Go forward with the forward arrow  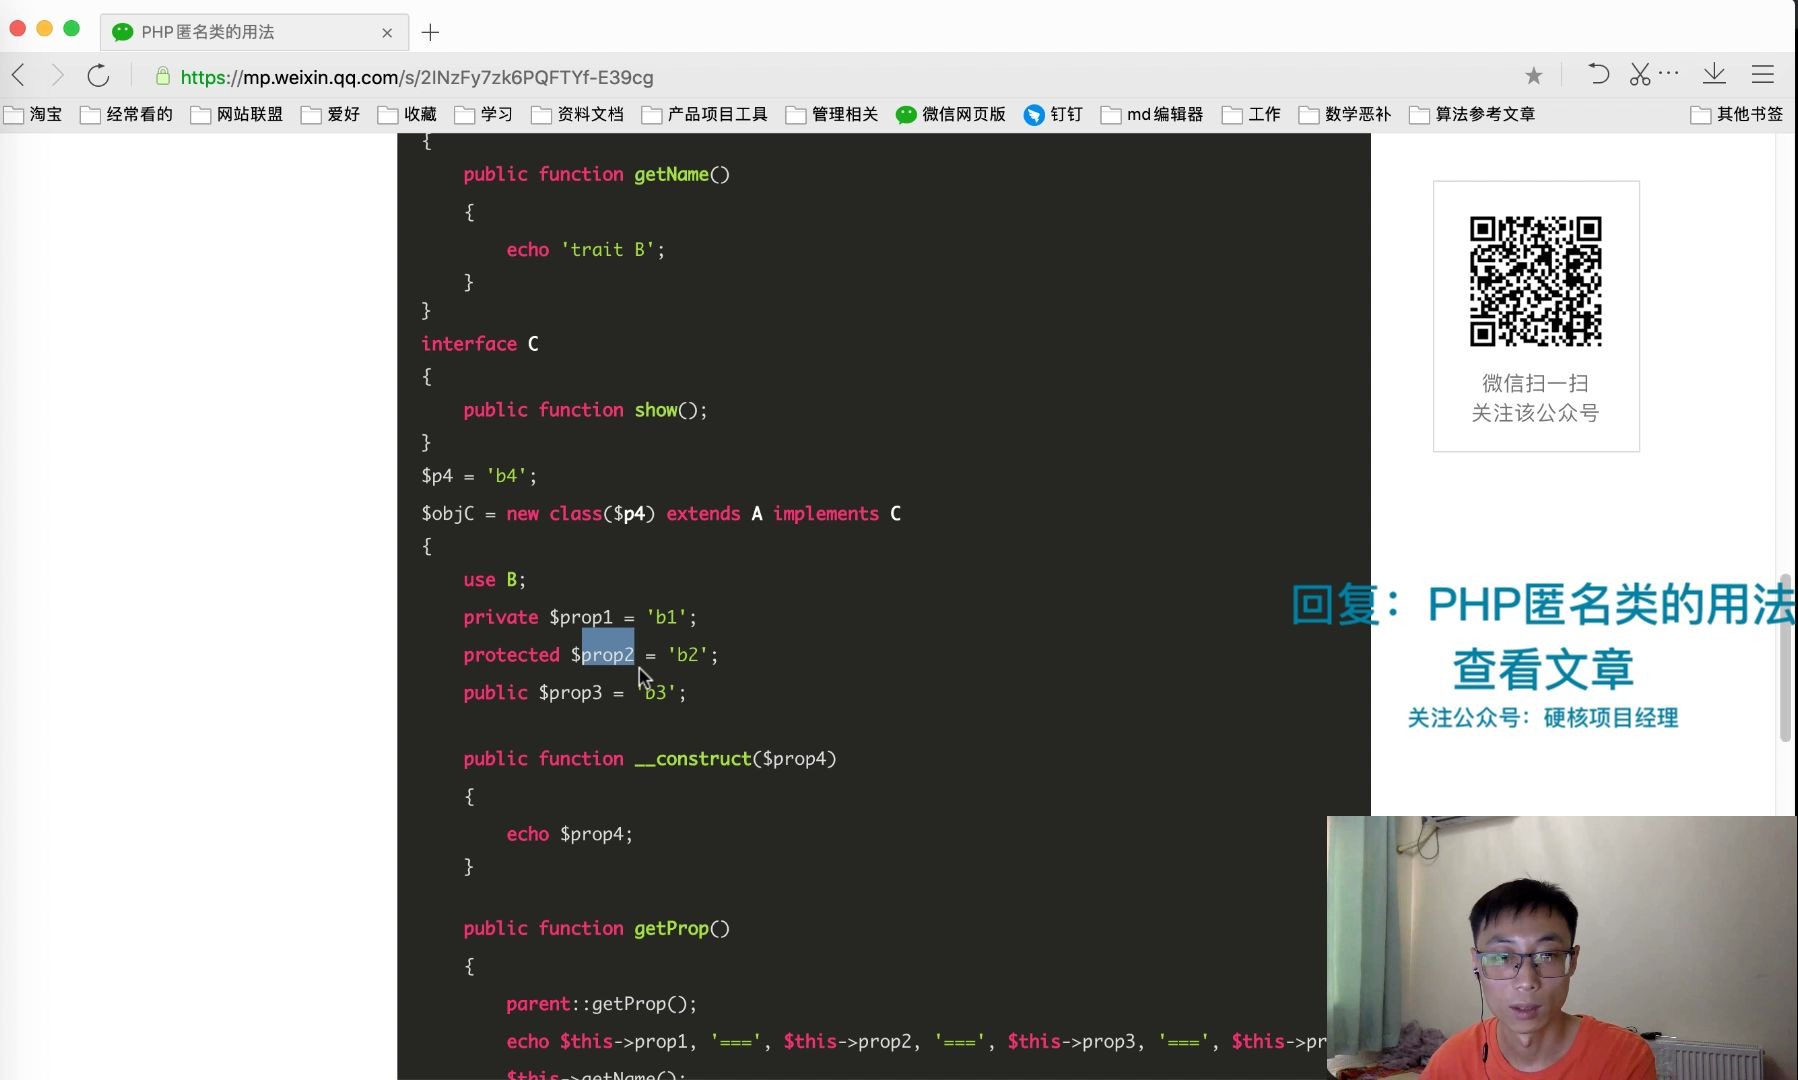(57, 75)
